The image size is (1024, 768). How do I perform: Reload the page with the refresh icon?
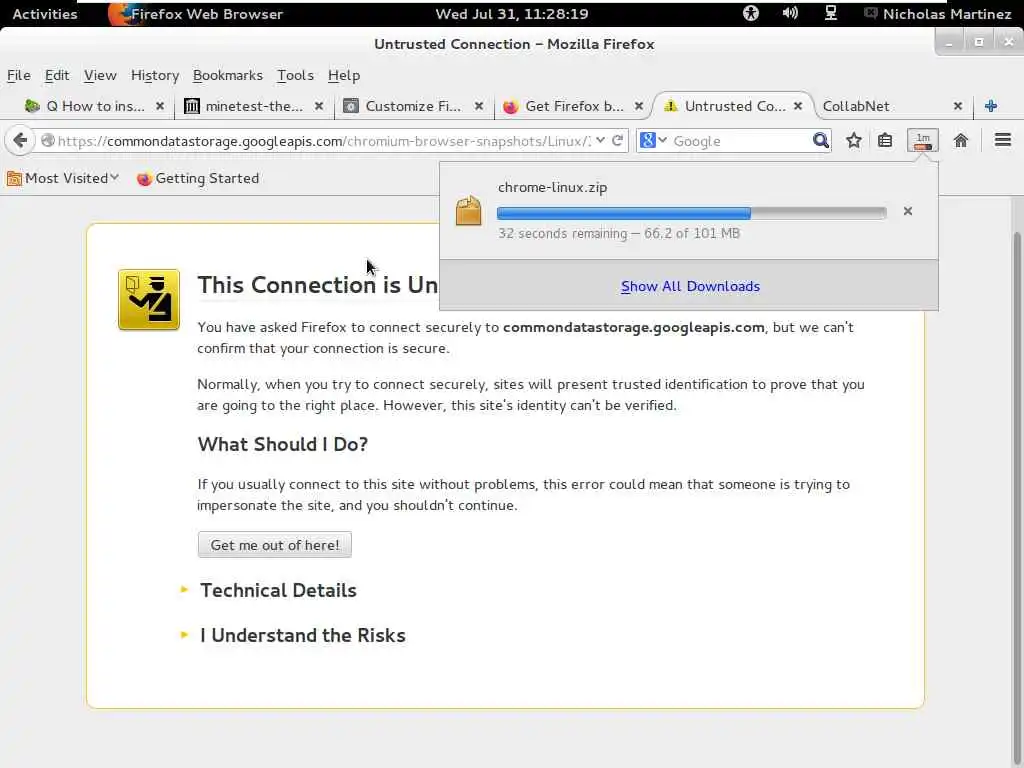[617, 140]
